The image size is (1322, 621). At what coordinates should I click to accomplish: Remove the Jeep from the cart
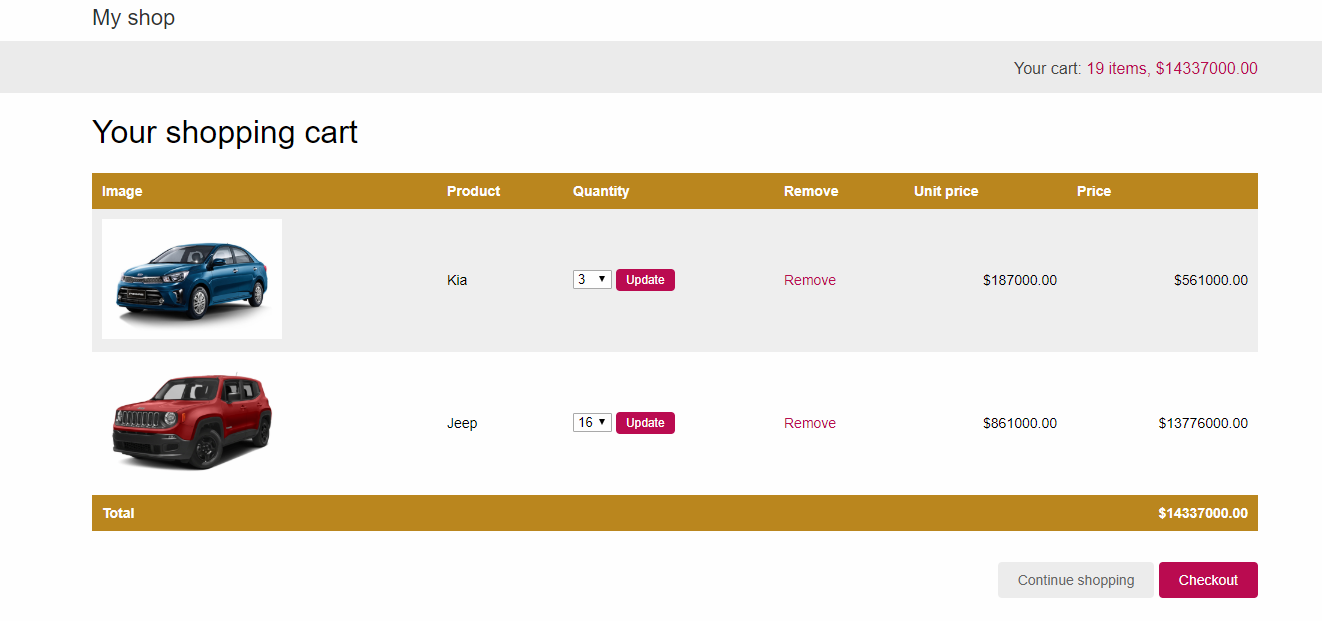coord(810,423)
